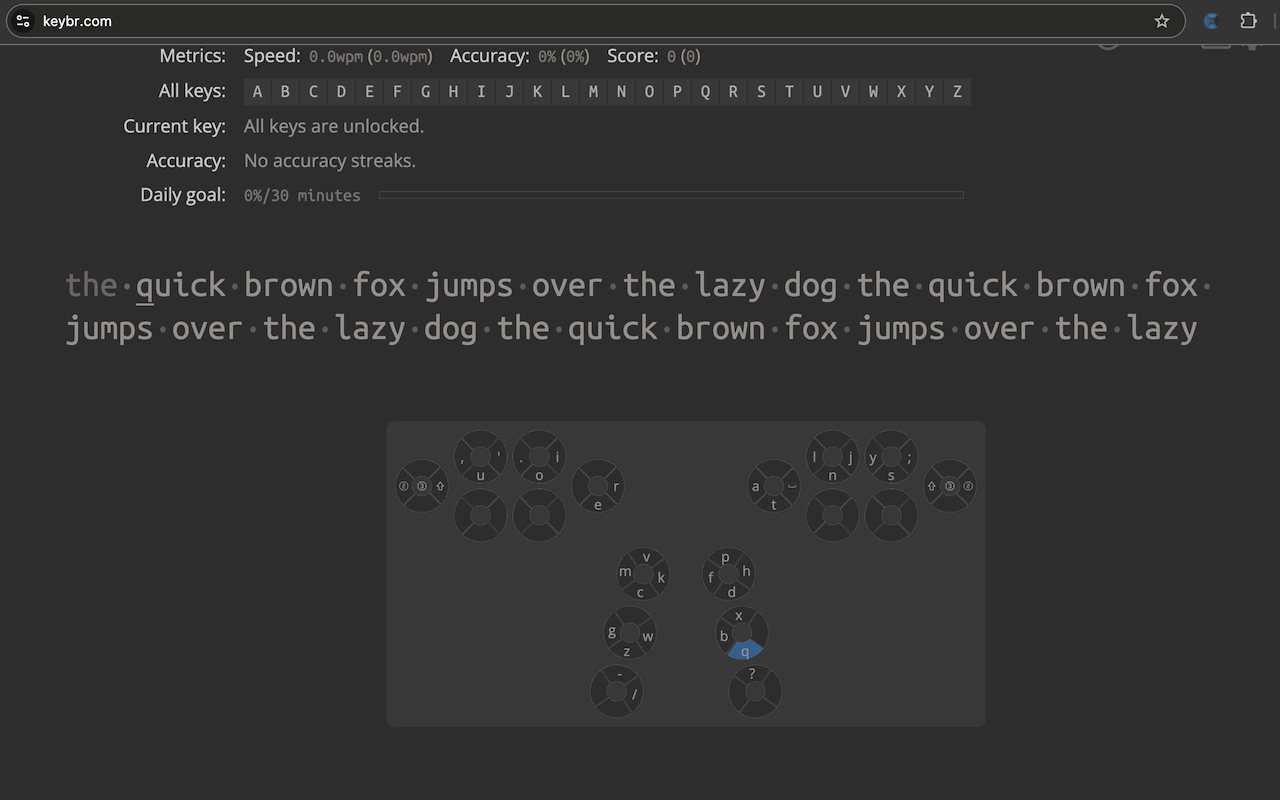Click the R key on the keyboard layout
Viewport: 1280px width, 800px height.
tap(614, 487)
